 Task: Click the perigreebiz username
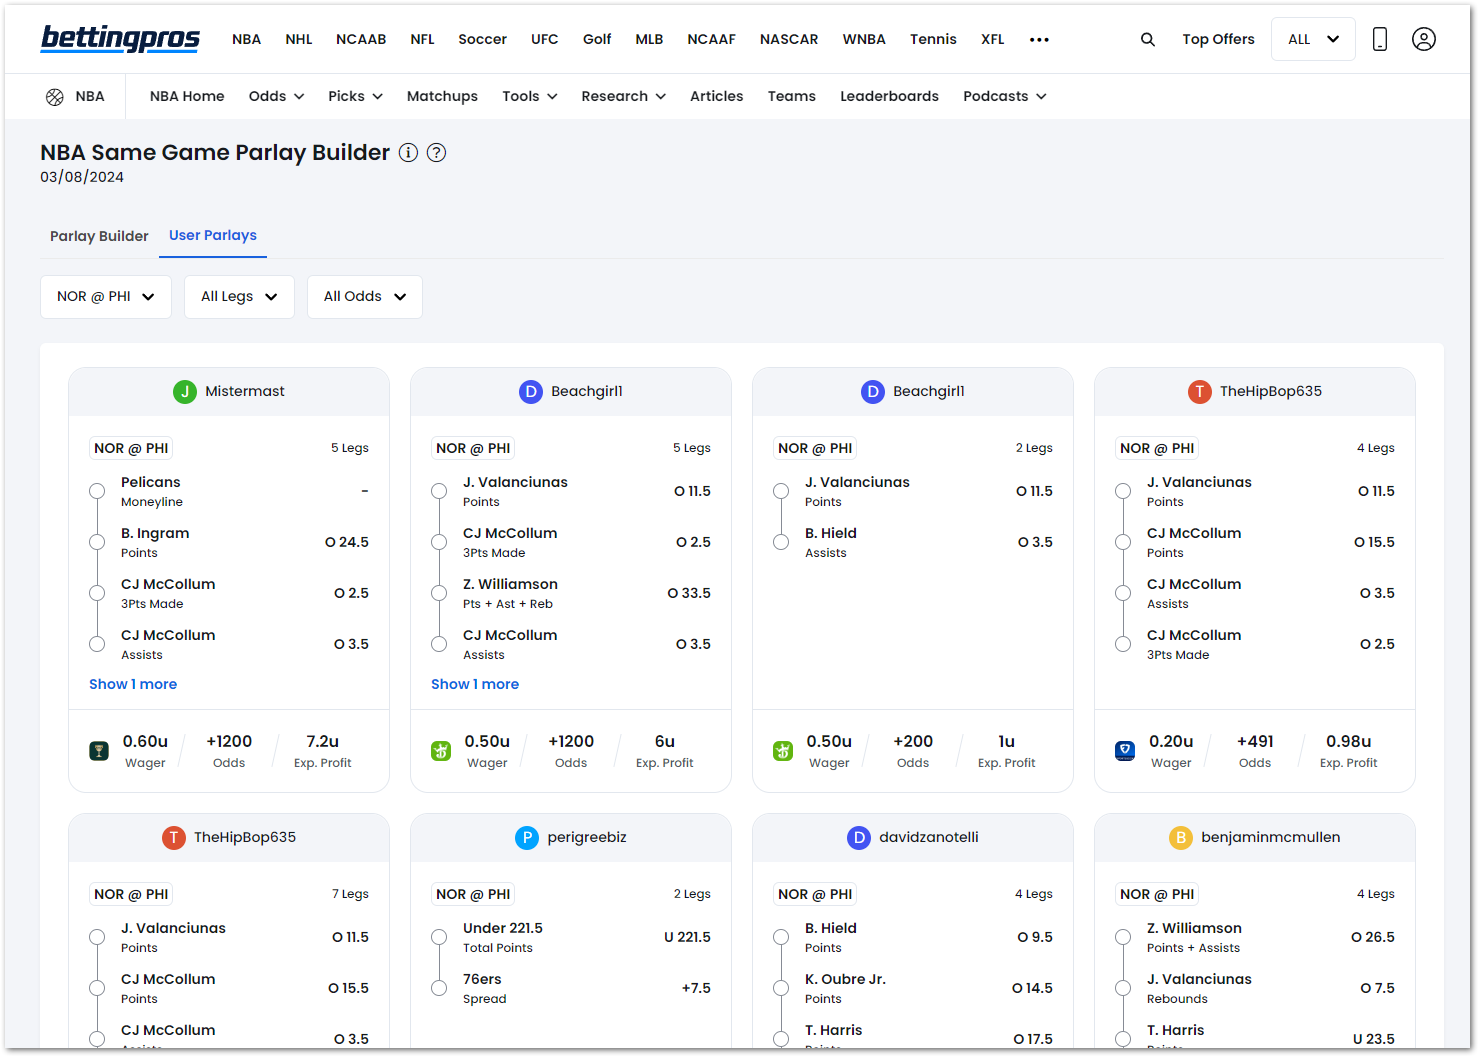587,838
